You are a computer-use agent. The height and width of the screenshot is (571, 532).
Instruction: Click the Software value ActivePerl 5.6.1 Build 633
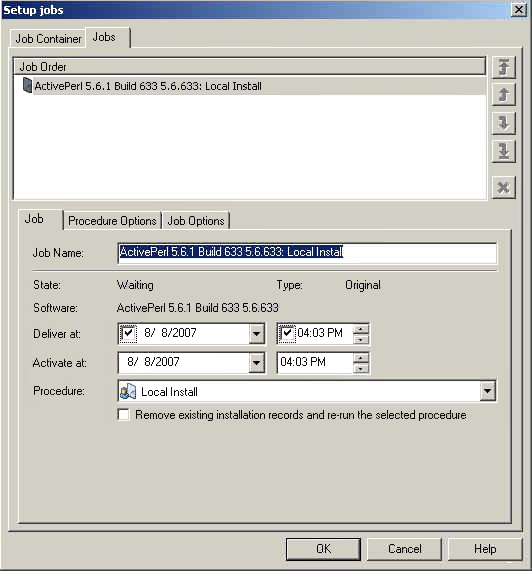pos(197,308)
